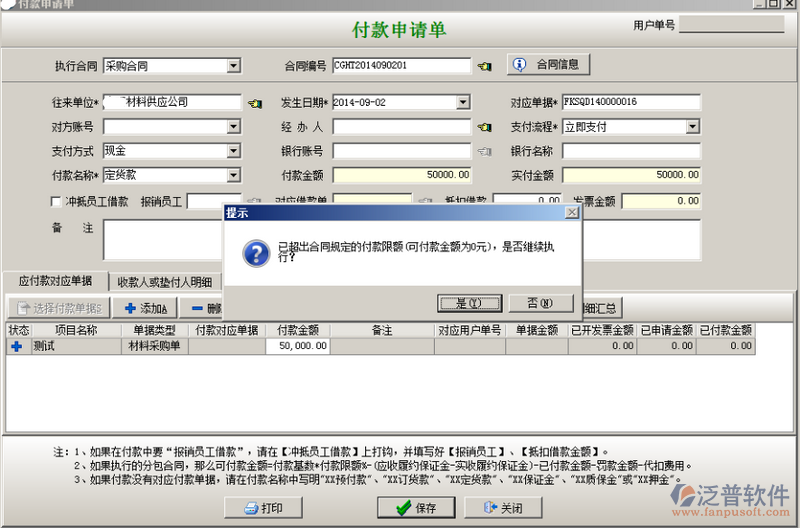Expand the 支付流程 dropdown showing 立即支付
The width and height of the screenshot is (800, 528).
tap(692, 127)
